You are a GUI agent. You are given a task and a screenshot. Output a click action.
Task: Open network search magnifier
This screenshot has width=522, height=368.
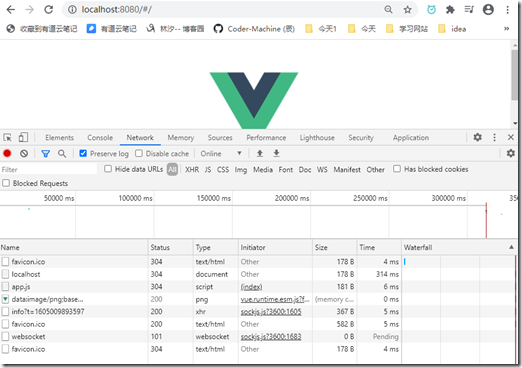(x=62, y=153)
